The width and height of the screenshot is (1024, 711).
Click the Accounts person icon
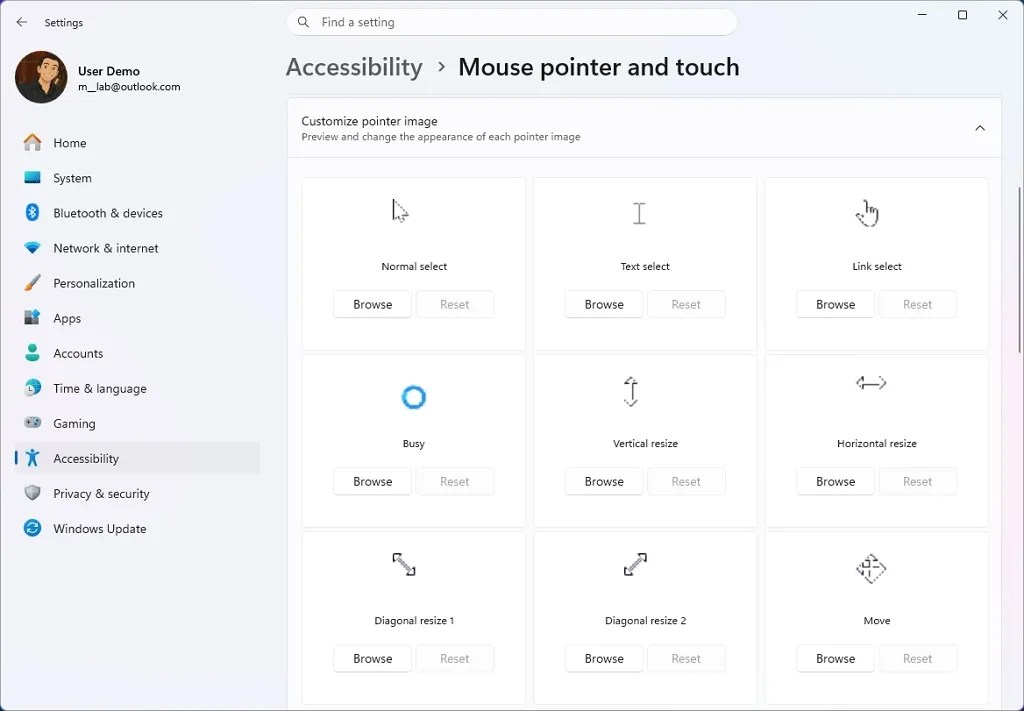tap(32, 353)
